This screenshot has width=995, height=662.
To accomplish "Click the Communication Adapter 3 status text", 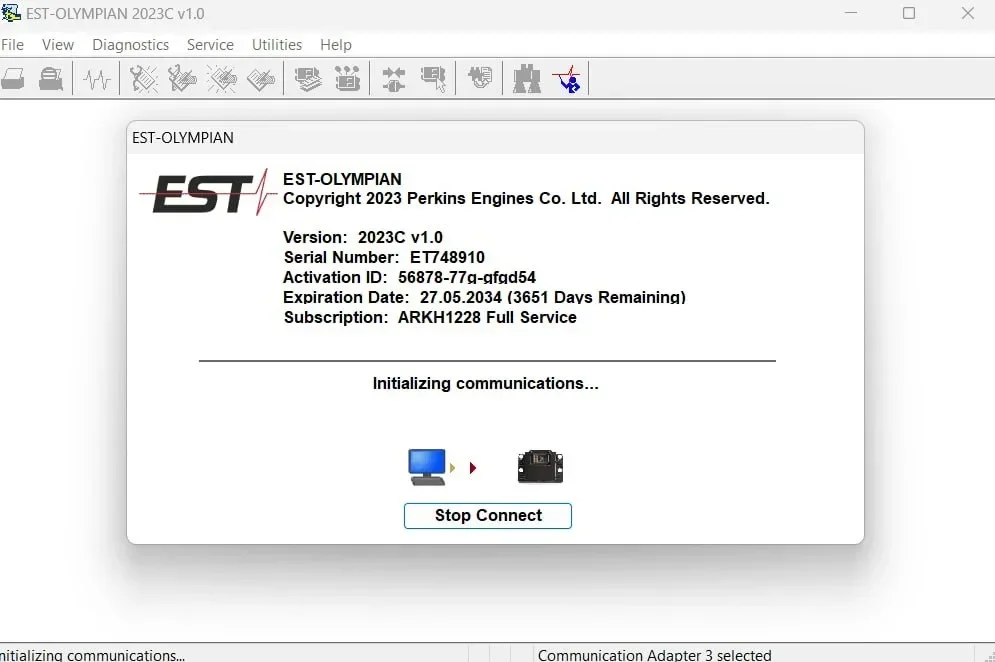I will [x=654, y=654].
